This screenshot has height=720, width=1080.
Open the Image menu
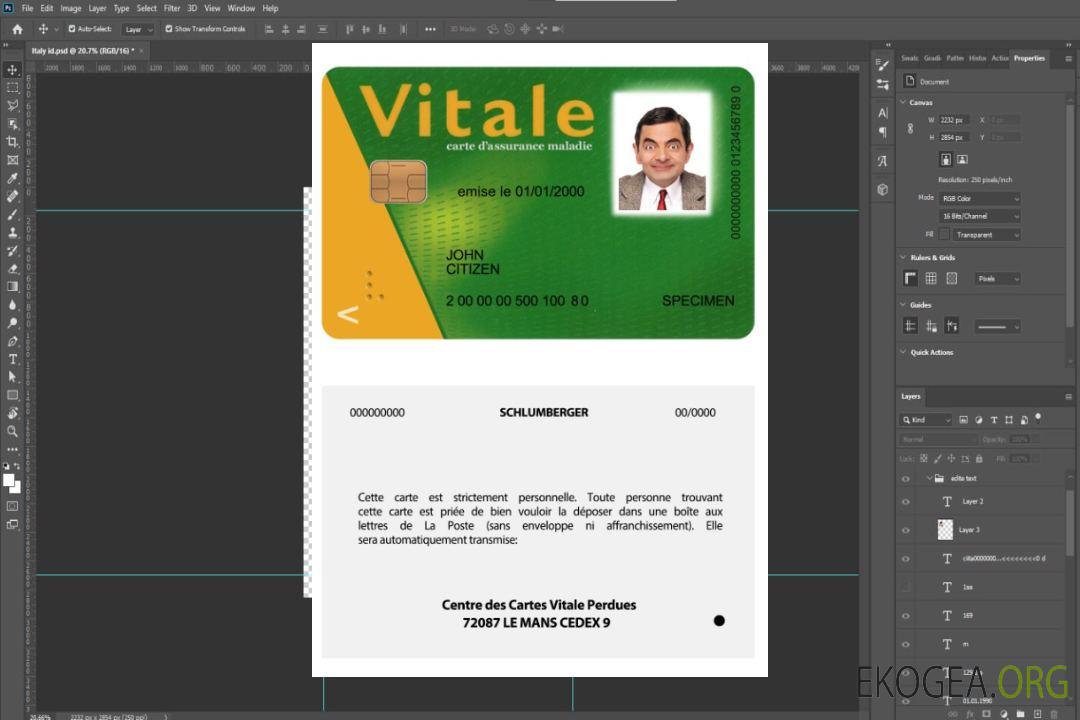tap(70, 8)
